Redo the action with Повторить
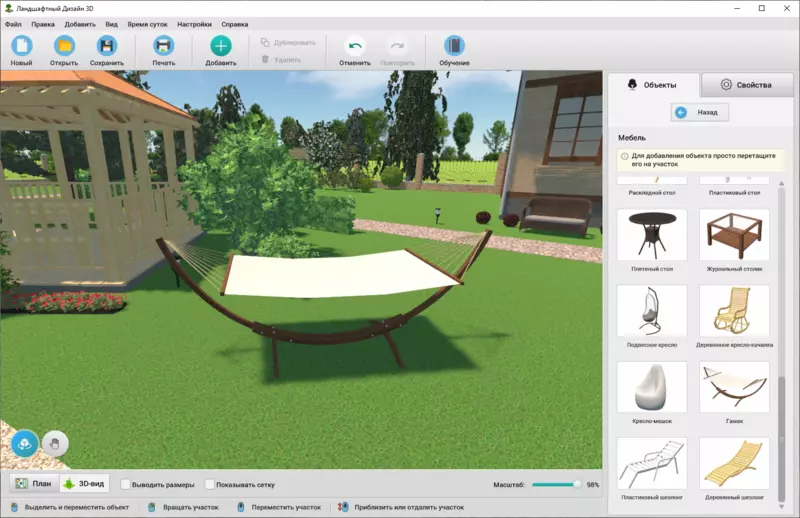 [x=397, y=51]
